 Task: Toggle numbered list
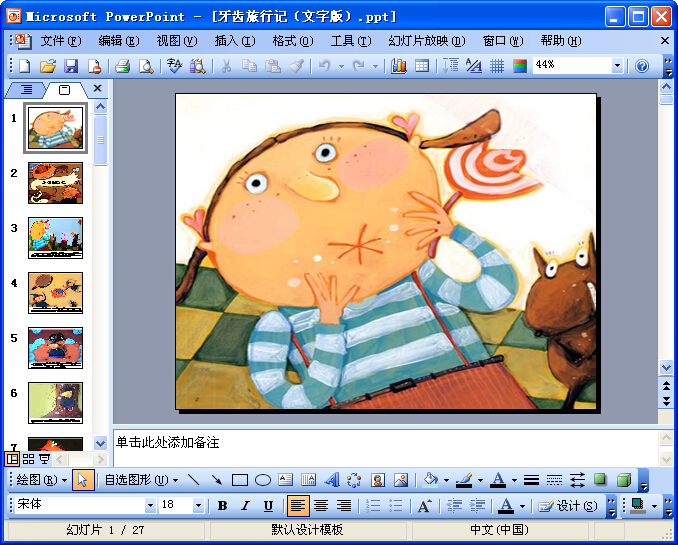373,505
